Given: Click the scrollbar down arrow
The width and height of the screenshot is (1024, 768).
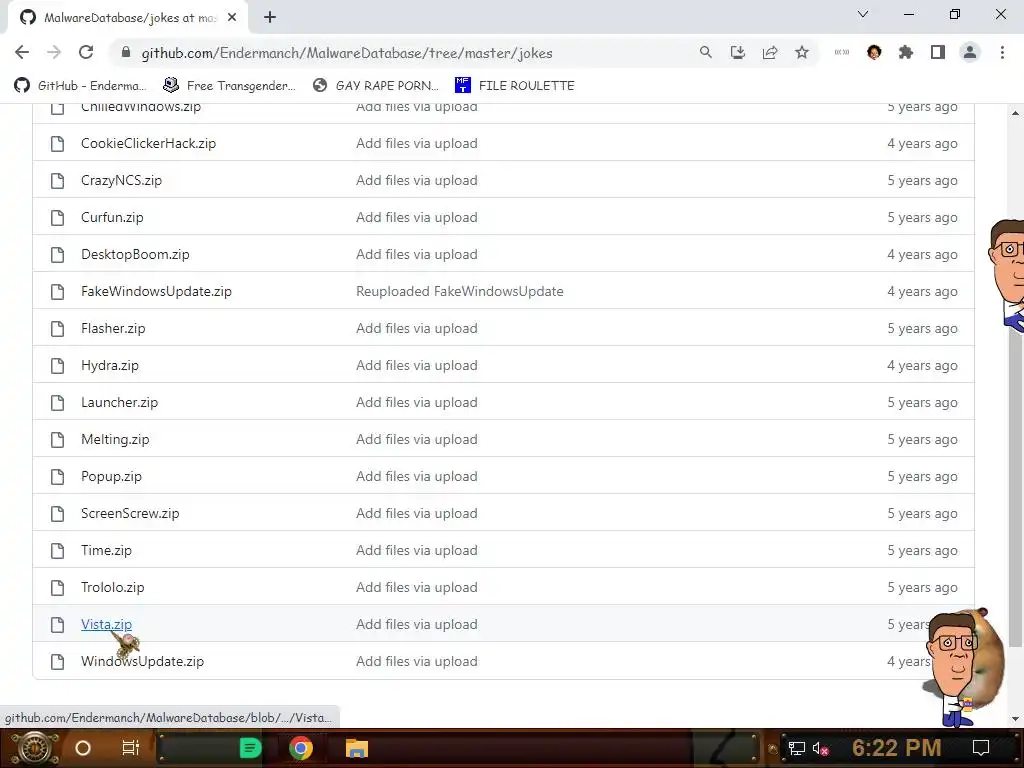Looking at the screenshot, I should click(x=1016, y=719).
